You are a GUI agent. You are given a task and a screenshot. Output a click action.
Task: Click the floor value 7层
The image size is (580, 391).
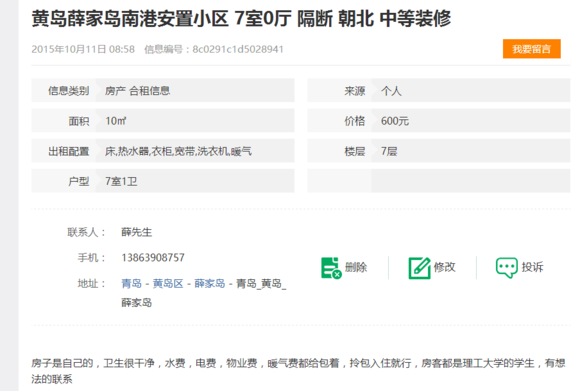tap(389, 151)
